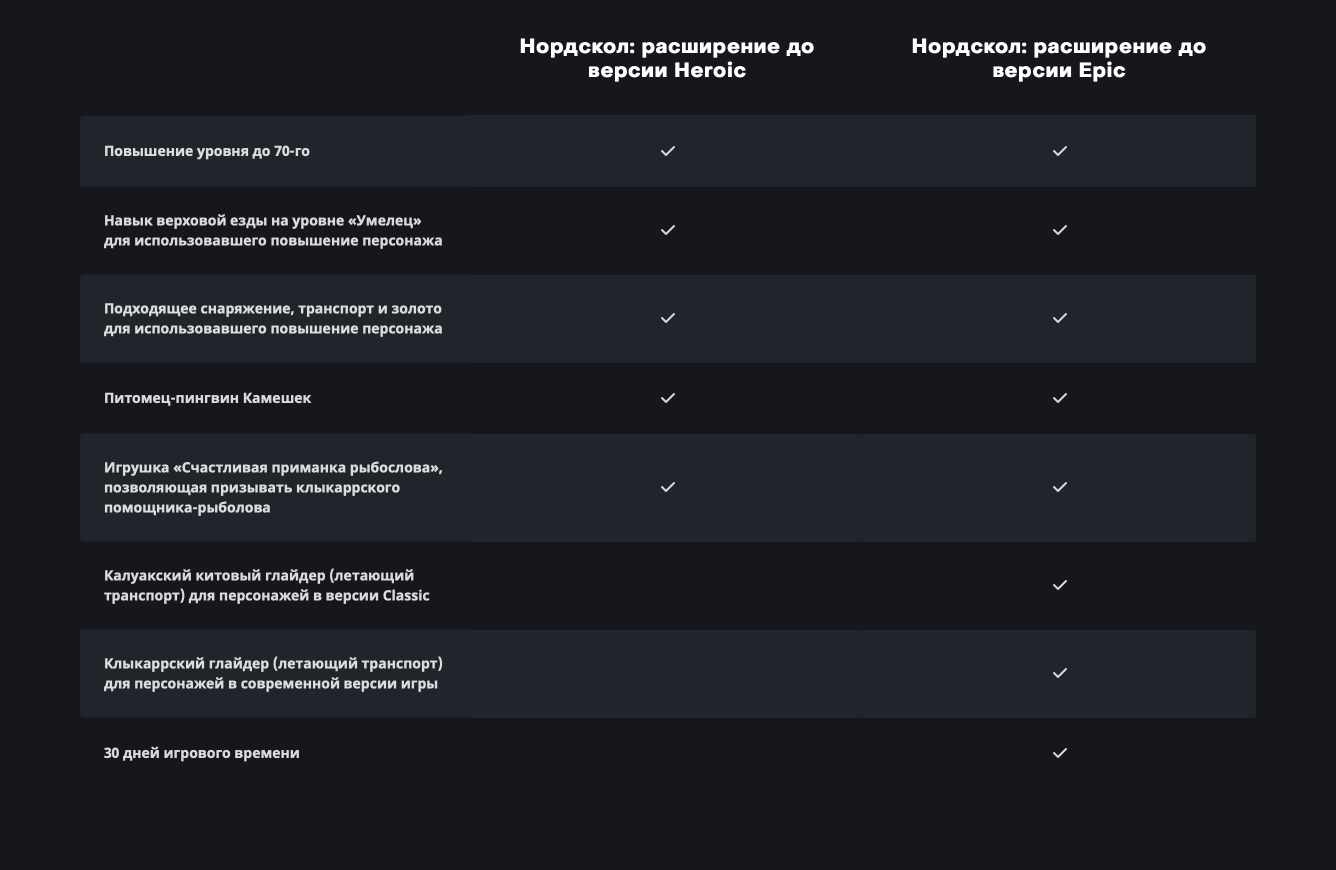This screenshot has height=870, width=1336.
Task: Click the «Повышение уровня до 70-го» row label
Action: (x=207, y=151)
